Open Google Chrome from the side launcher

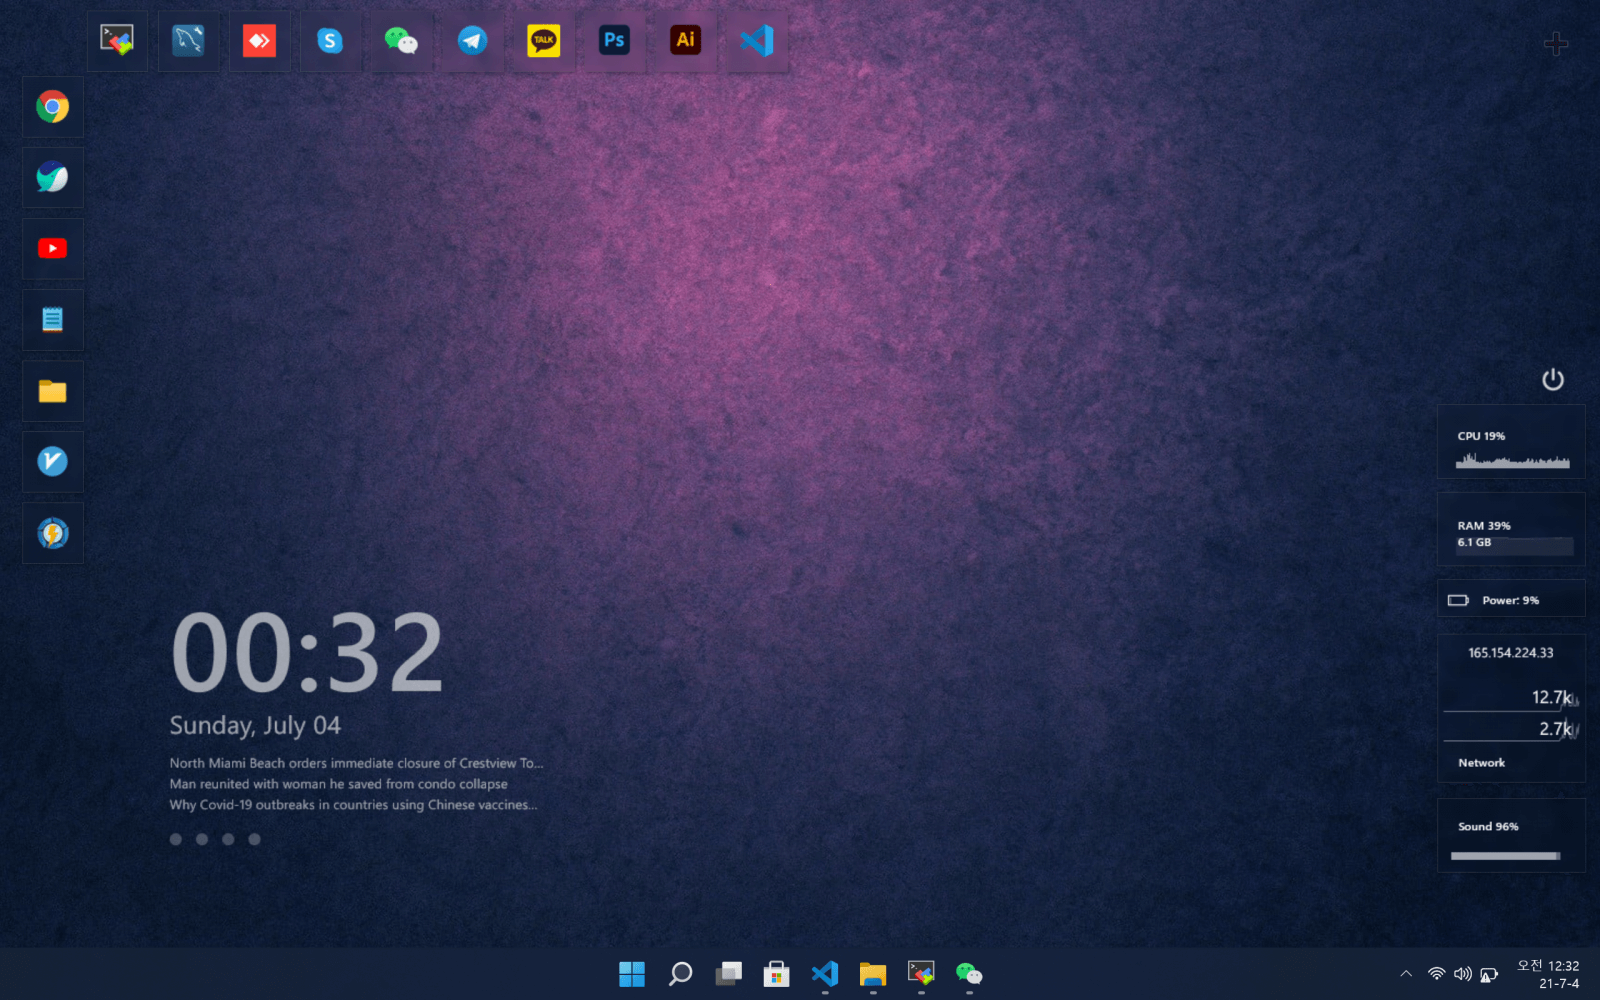click(53, 106)
